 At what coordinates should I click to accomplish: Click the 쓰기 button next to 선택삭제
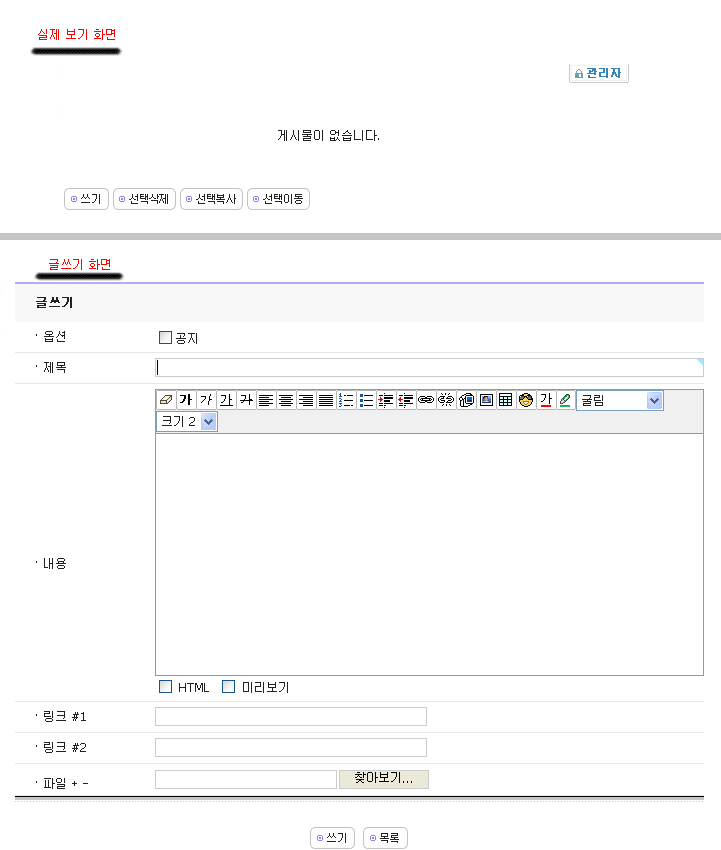(x=86, y=199)
